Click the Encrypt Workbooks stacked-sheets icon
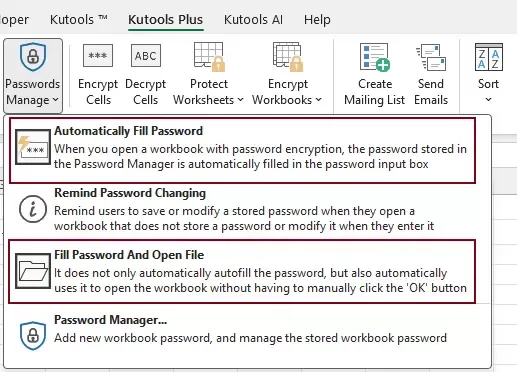The width and height of the screenshot is (517, 372). (288, 57)
